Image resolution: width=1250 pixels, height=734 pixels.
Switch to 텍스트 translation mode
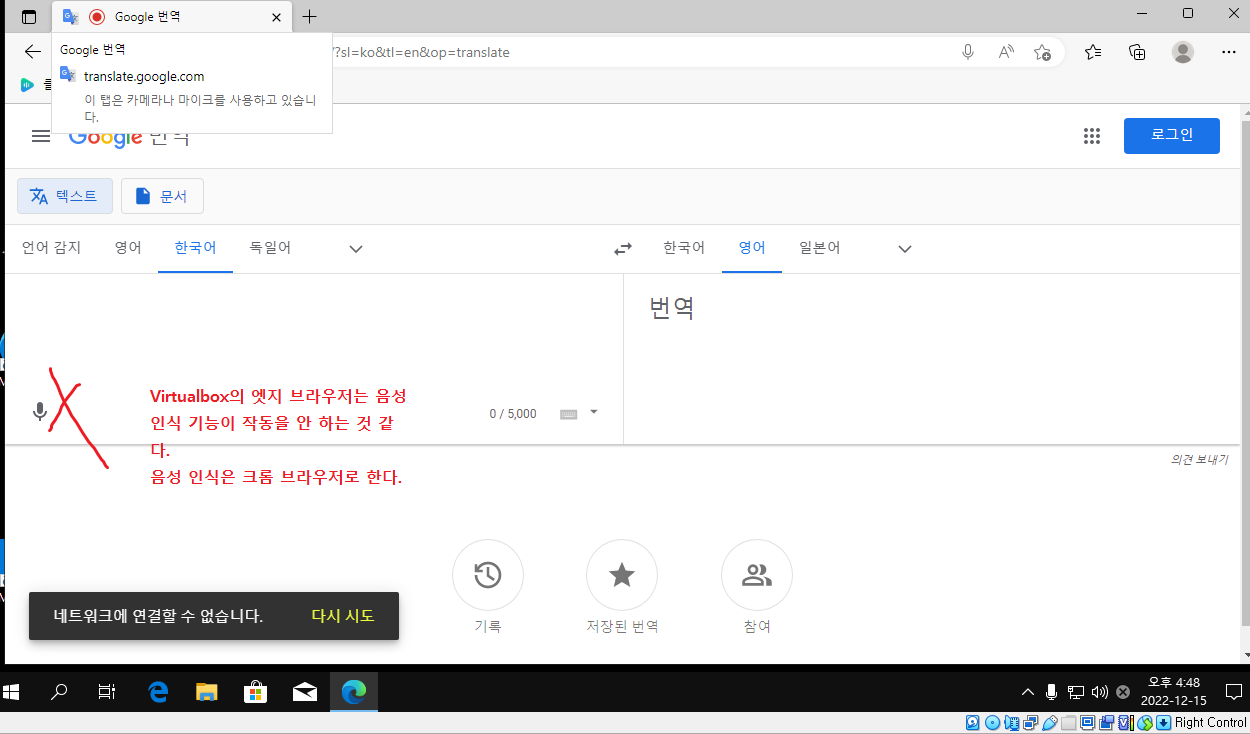[x=65, y=196]
